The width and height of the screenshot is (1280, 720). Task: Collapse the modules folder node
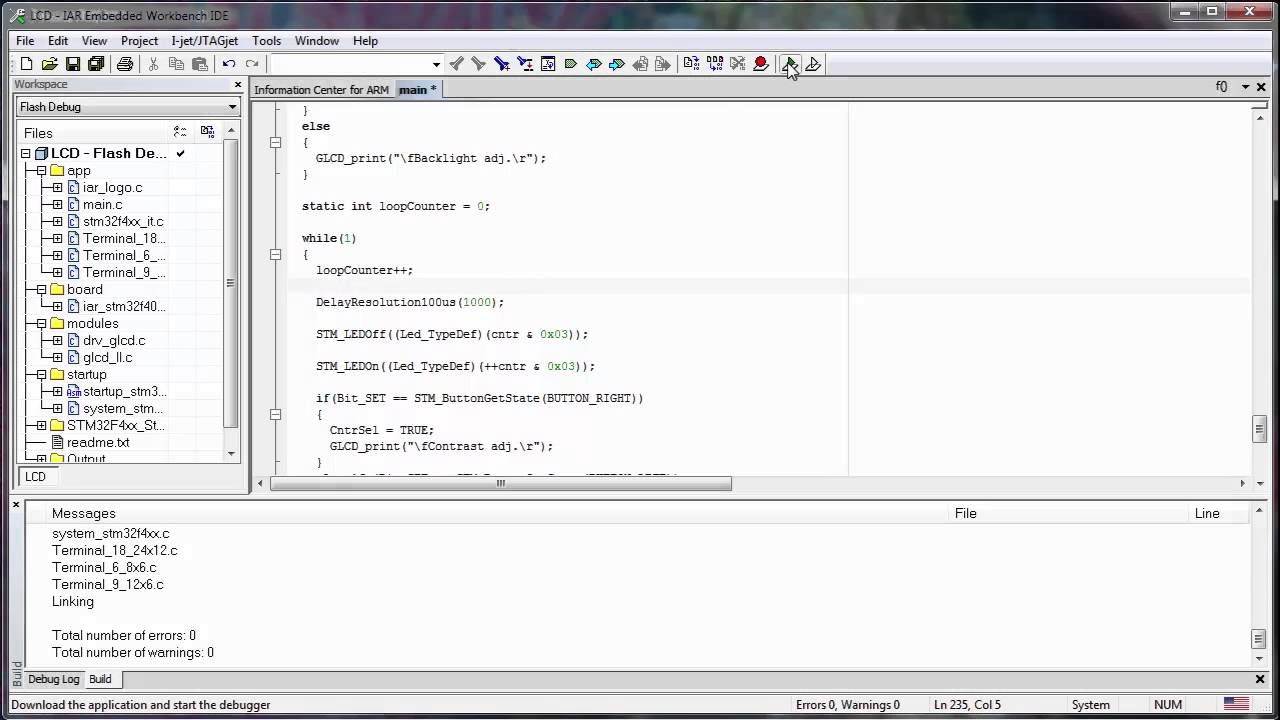pyautogui.click(x=42, y=324)
